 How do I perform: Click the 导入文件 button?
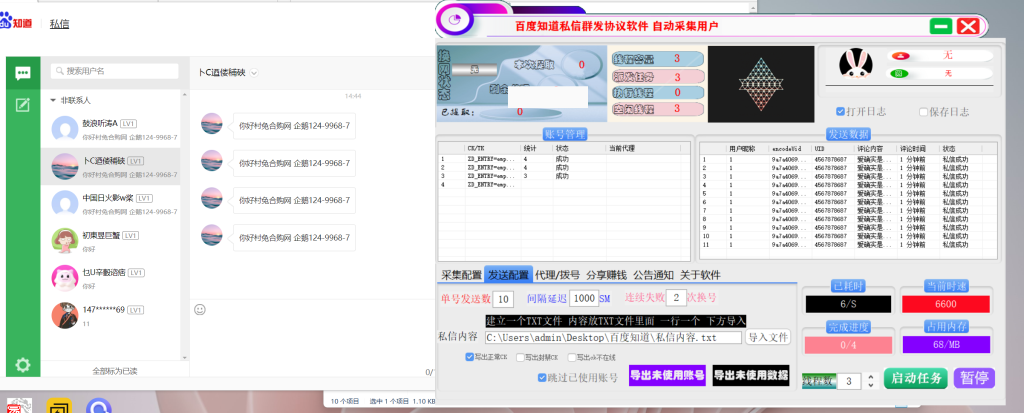(768, 337)
